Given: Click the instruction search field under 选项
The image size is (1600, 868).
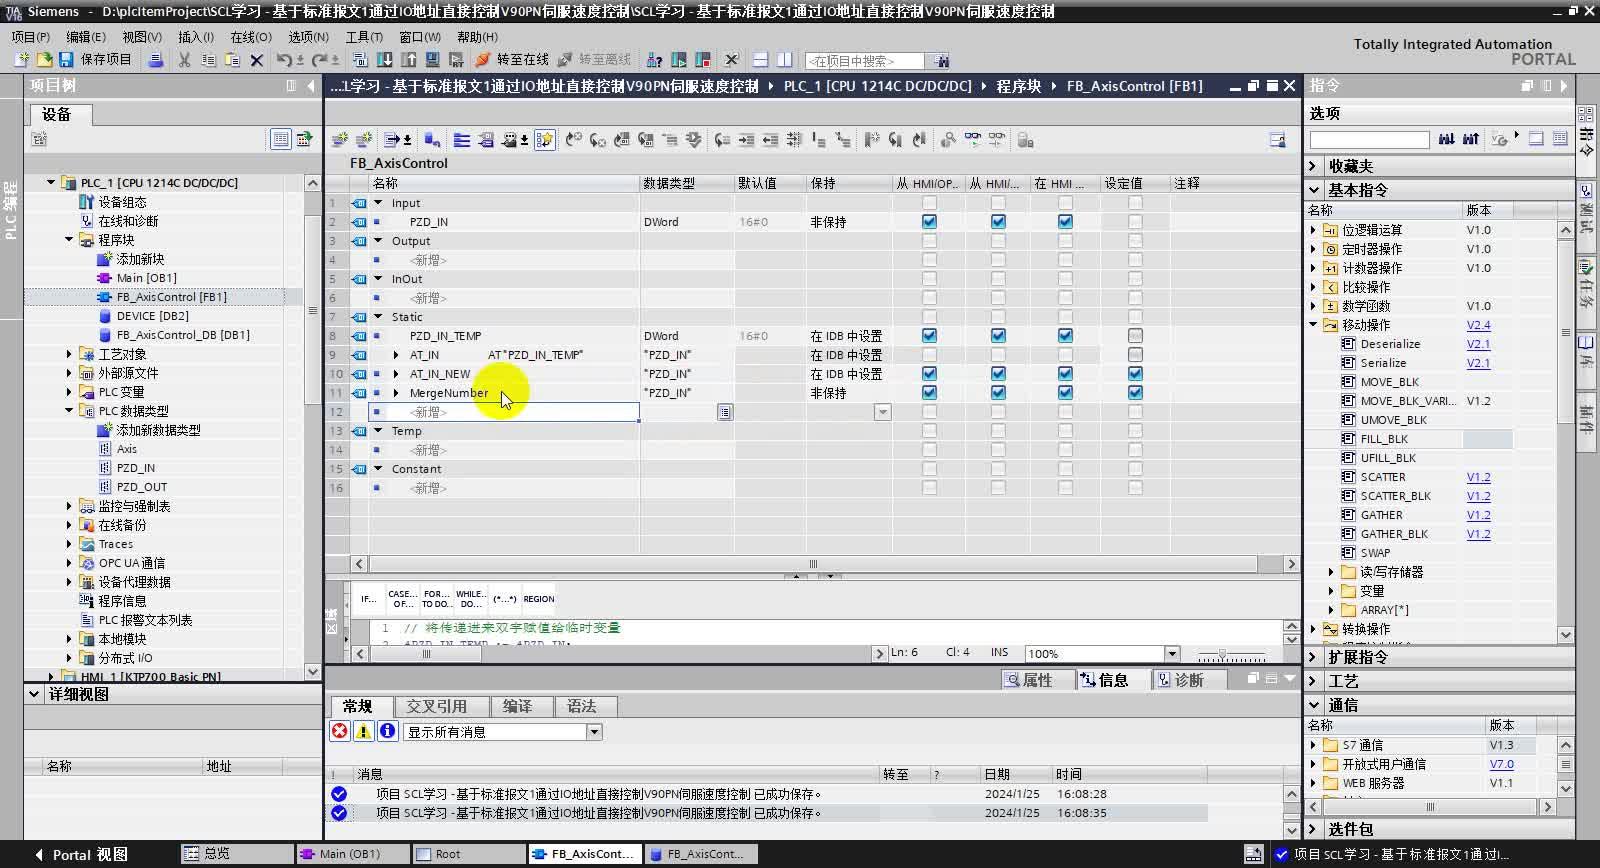Looking at the screenshot, I should (x=1369, y=139).
